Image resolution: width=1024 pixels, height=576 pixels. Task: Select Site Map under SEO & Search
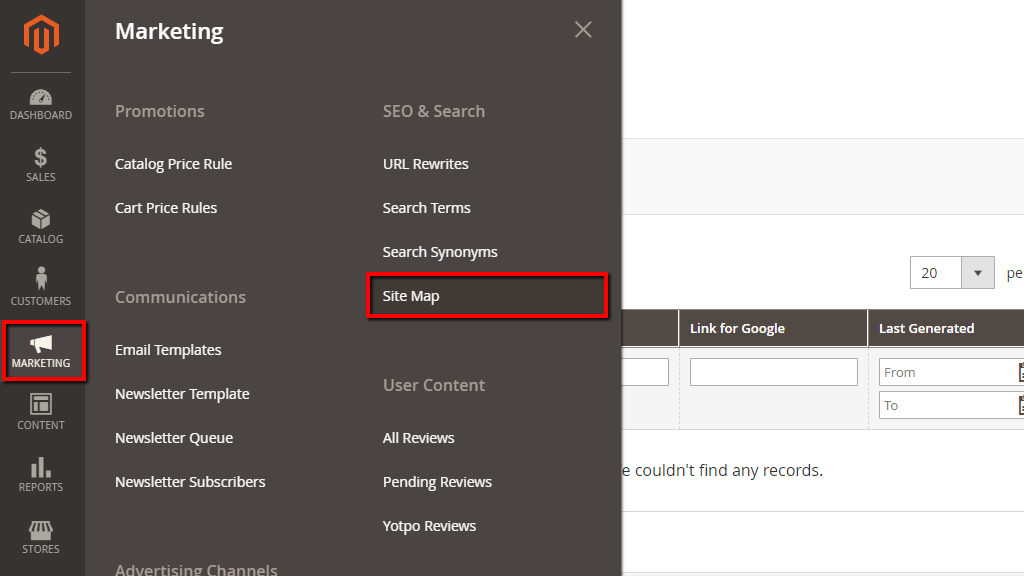[410, 295]
